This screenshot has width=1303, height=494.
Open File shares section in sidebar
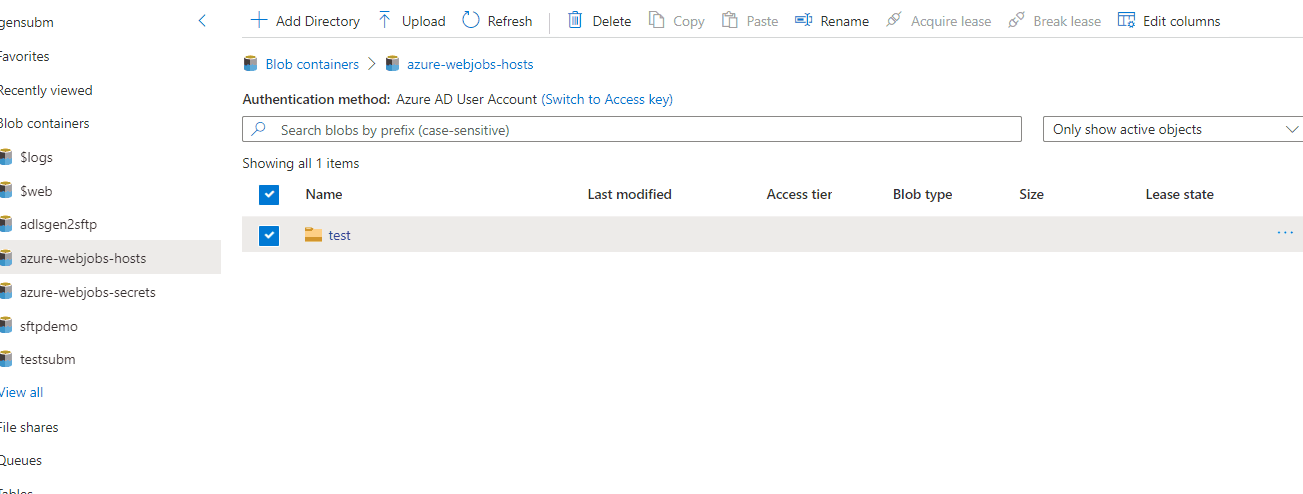coord(28,427)
